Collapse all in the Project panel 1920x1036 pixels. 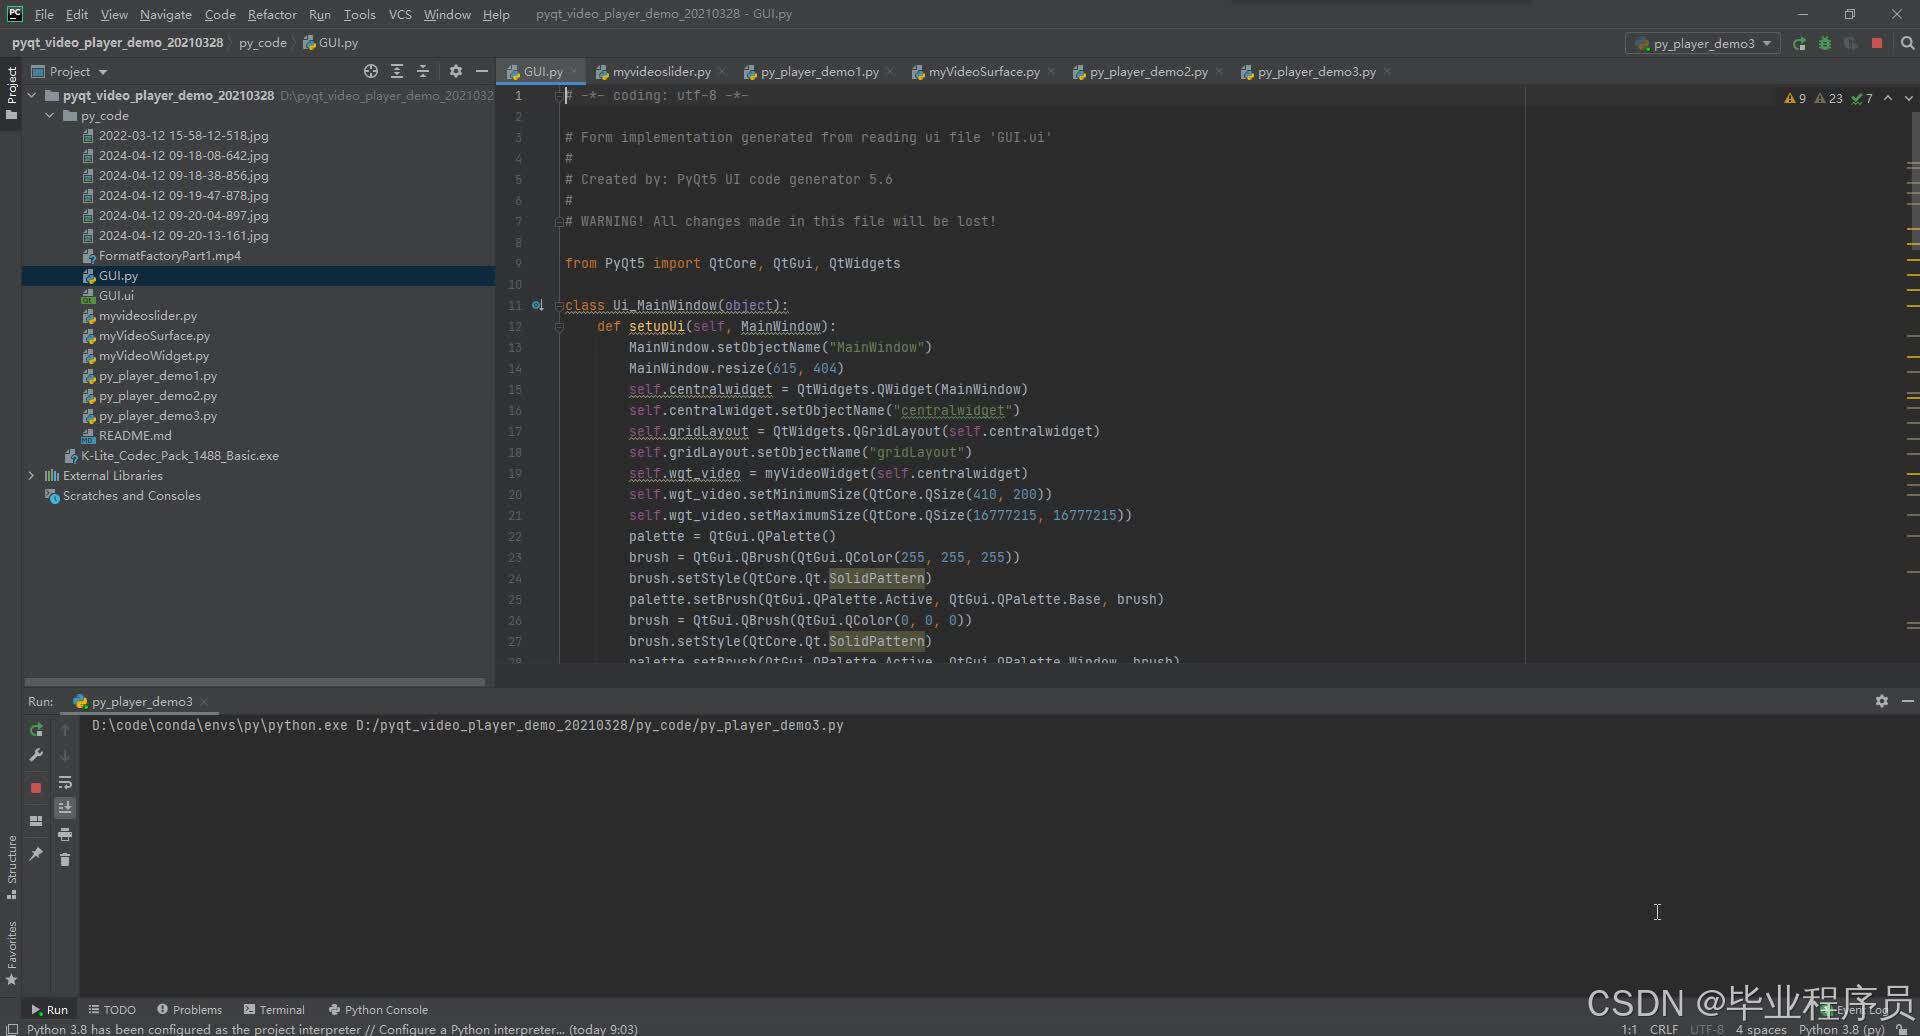pos(423,71)
